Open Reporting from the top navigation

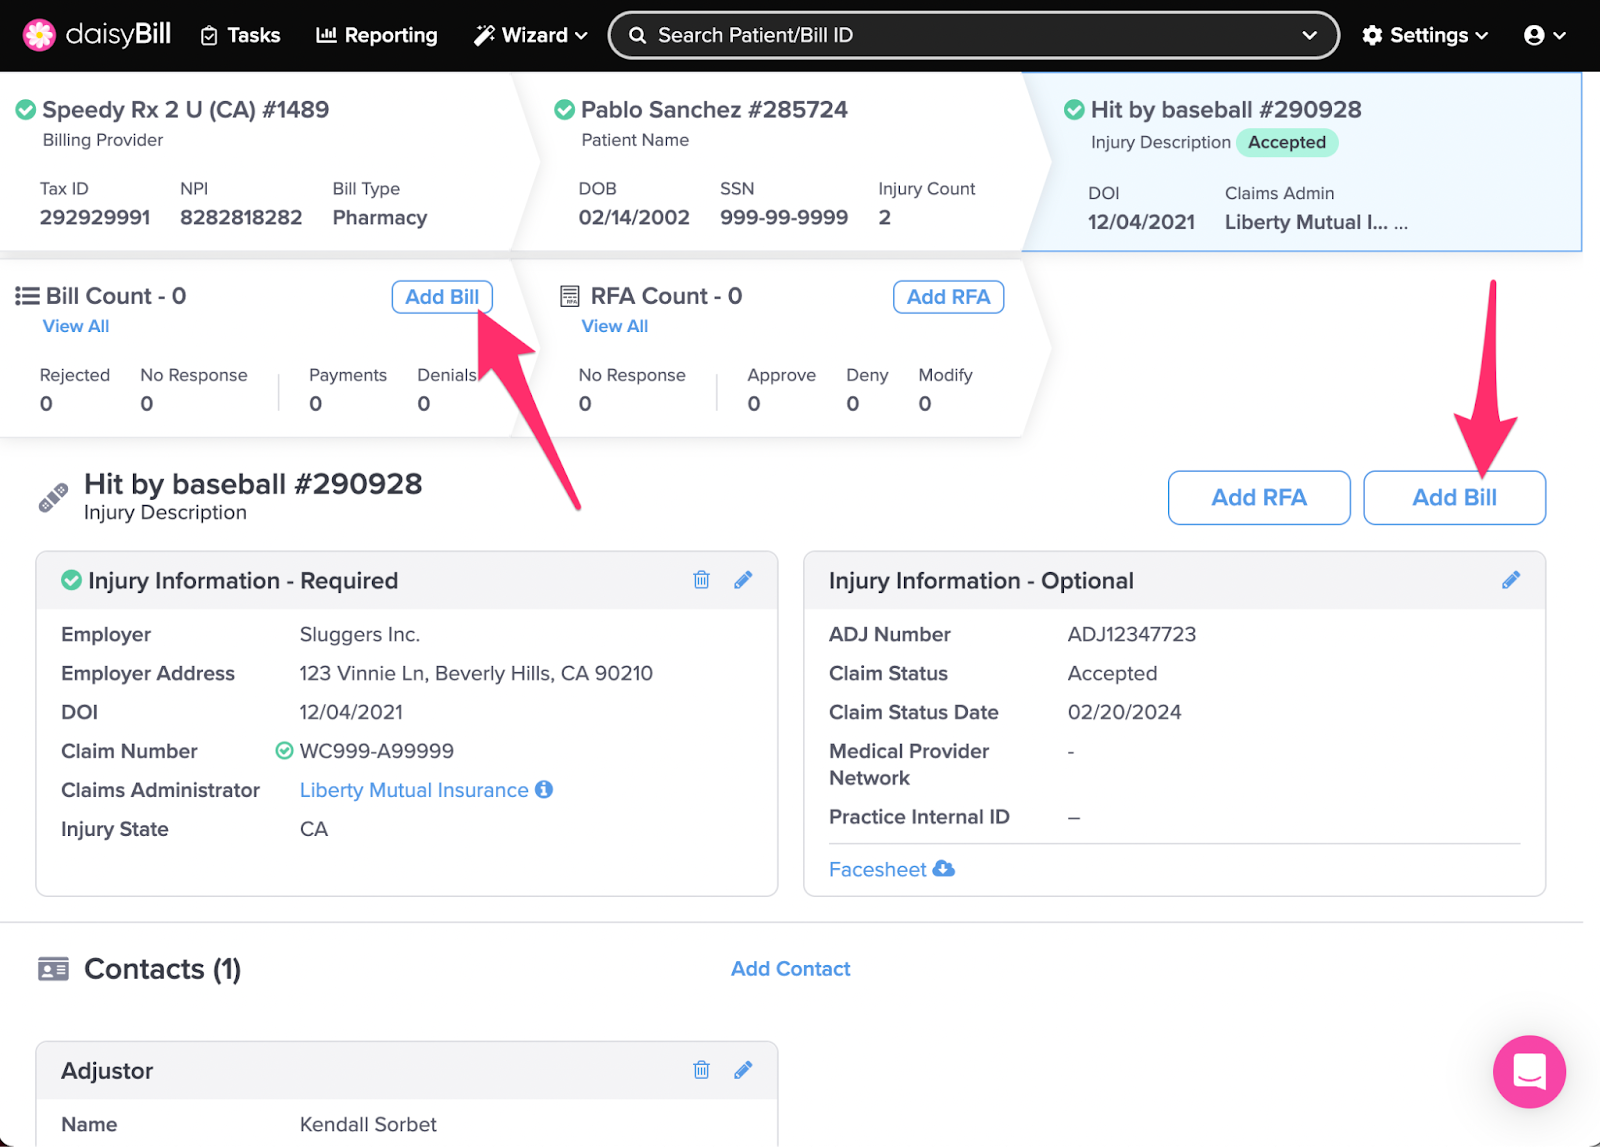click(377, 35)
